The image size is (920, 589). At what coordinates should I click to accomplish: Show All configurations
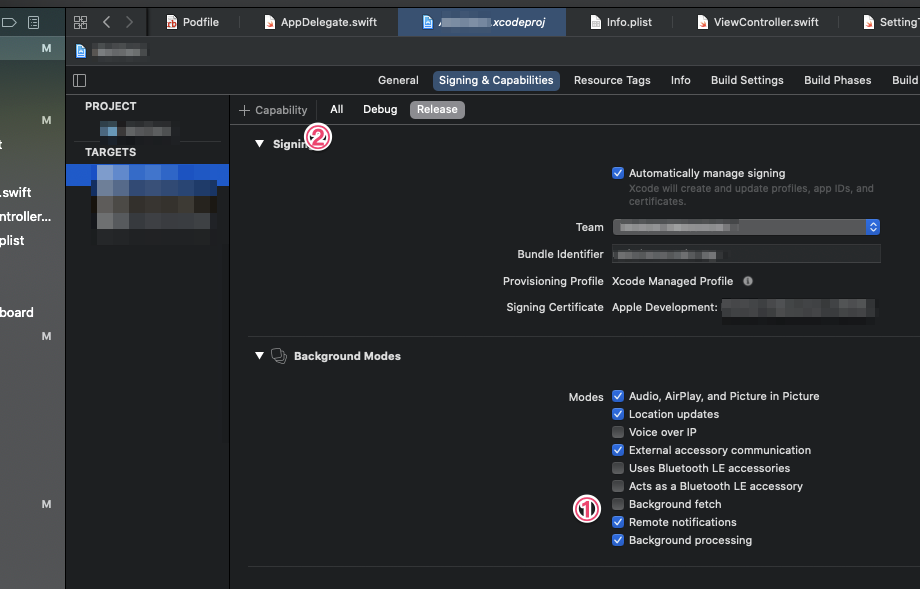pyautogui.click(x=336, y=109)
